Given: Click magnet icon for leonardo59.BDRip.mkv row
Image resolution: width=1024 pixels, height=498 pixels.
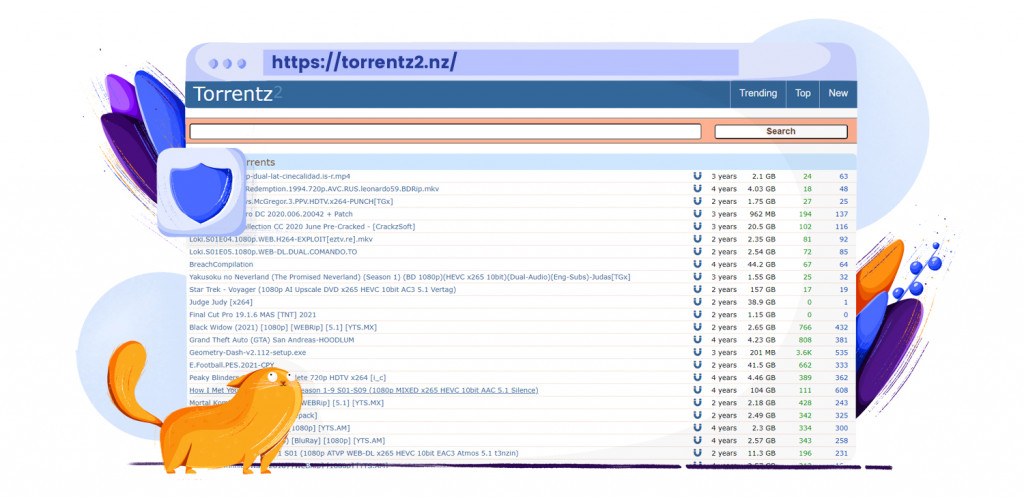Looking at the screenshot, I should click(x=697, y=189).
